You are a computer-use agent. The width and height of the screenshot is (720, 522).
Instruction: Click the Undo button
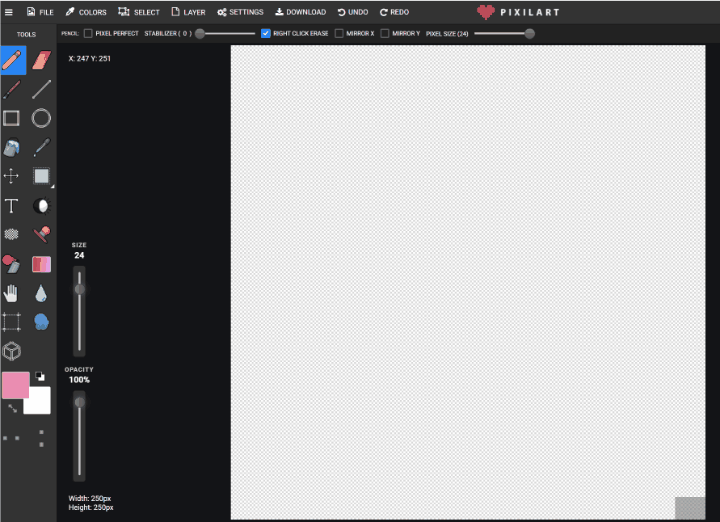point(353,12)
